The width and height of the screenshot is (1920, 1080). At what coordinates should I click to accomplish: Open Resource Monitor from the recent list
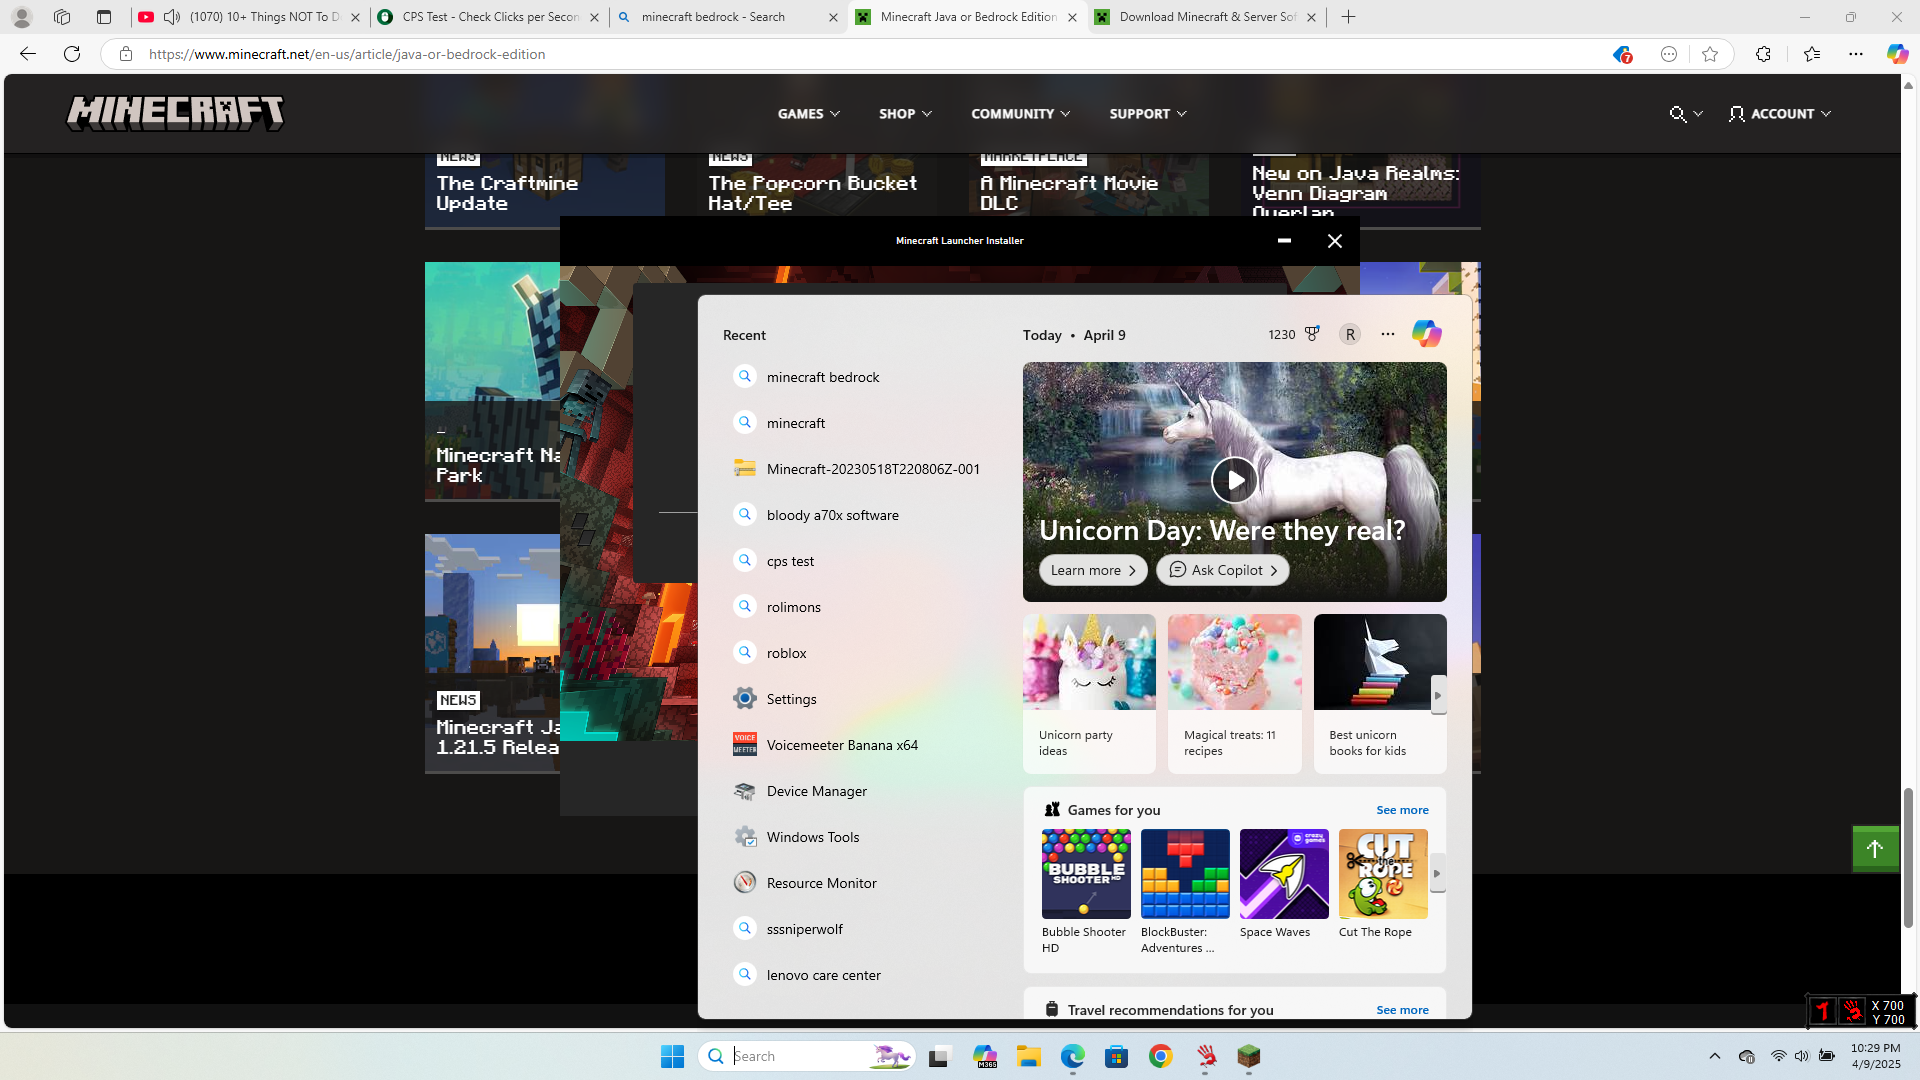(860, 883)
